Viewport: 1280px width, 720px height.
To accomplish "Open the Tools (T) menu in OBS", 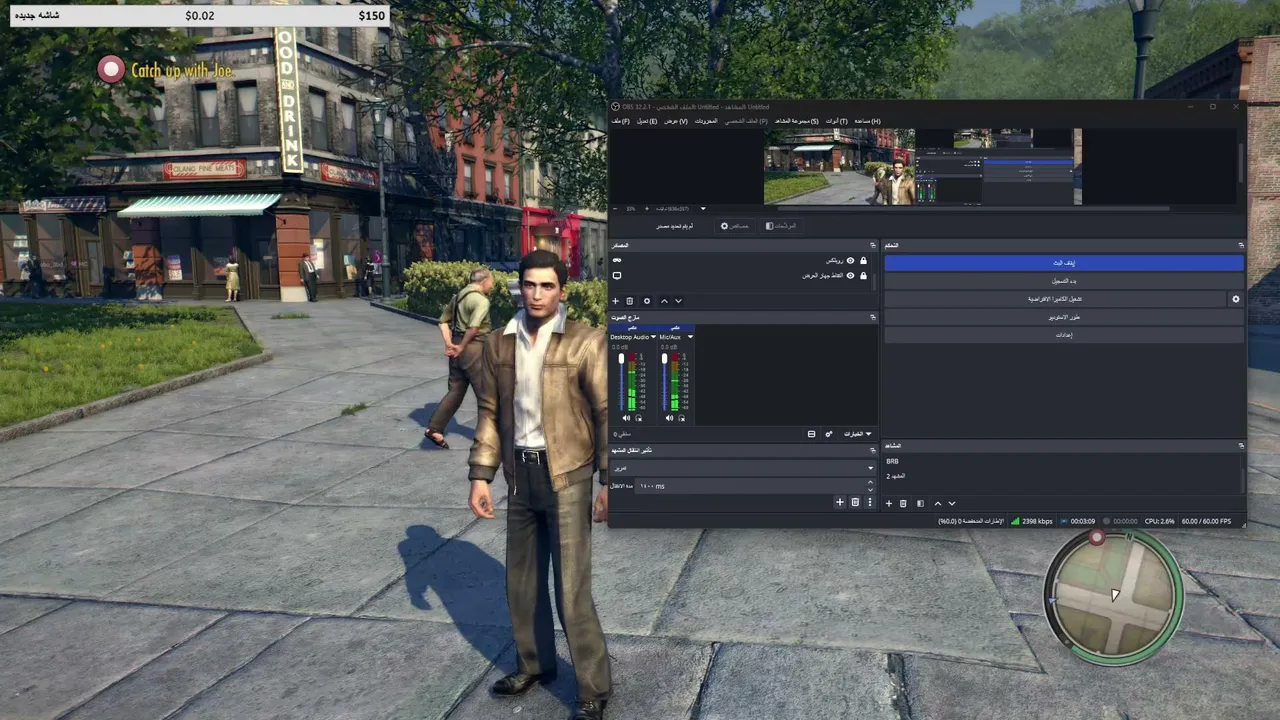I will tap(836, 121).
